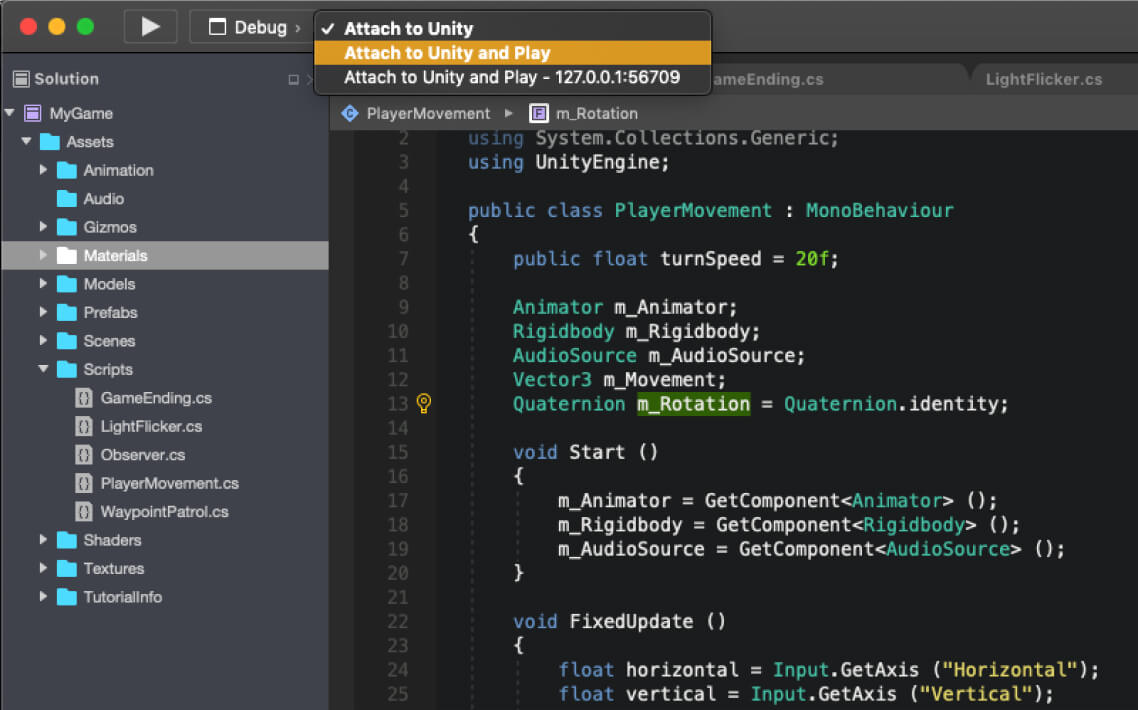Click the PlayerMovement.cs file icon

click(x=84, y=483)
